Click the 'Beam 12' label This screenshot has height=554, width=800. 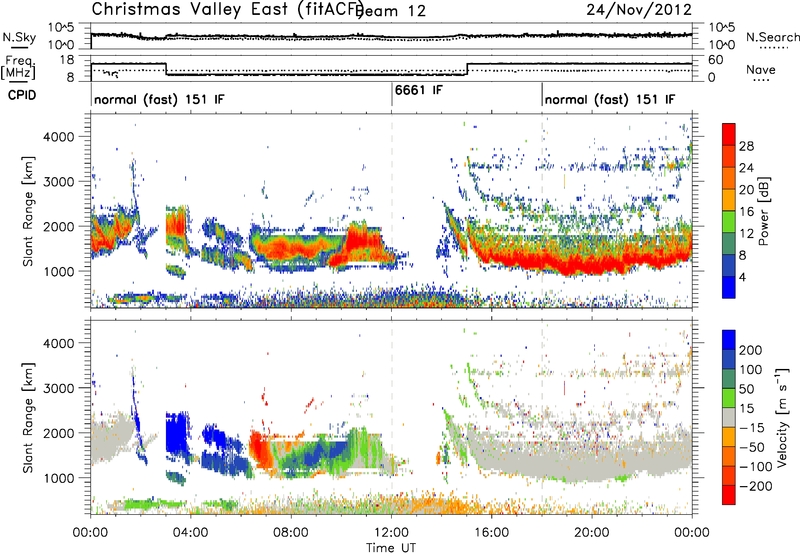coord(392,11)
